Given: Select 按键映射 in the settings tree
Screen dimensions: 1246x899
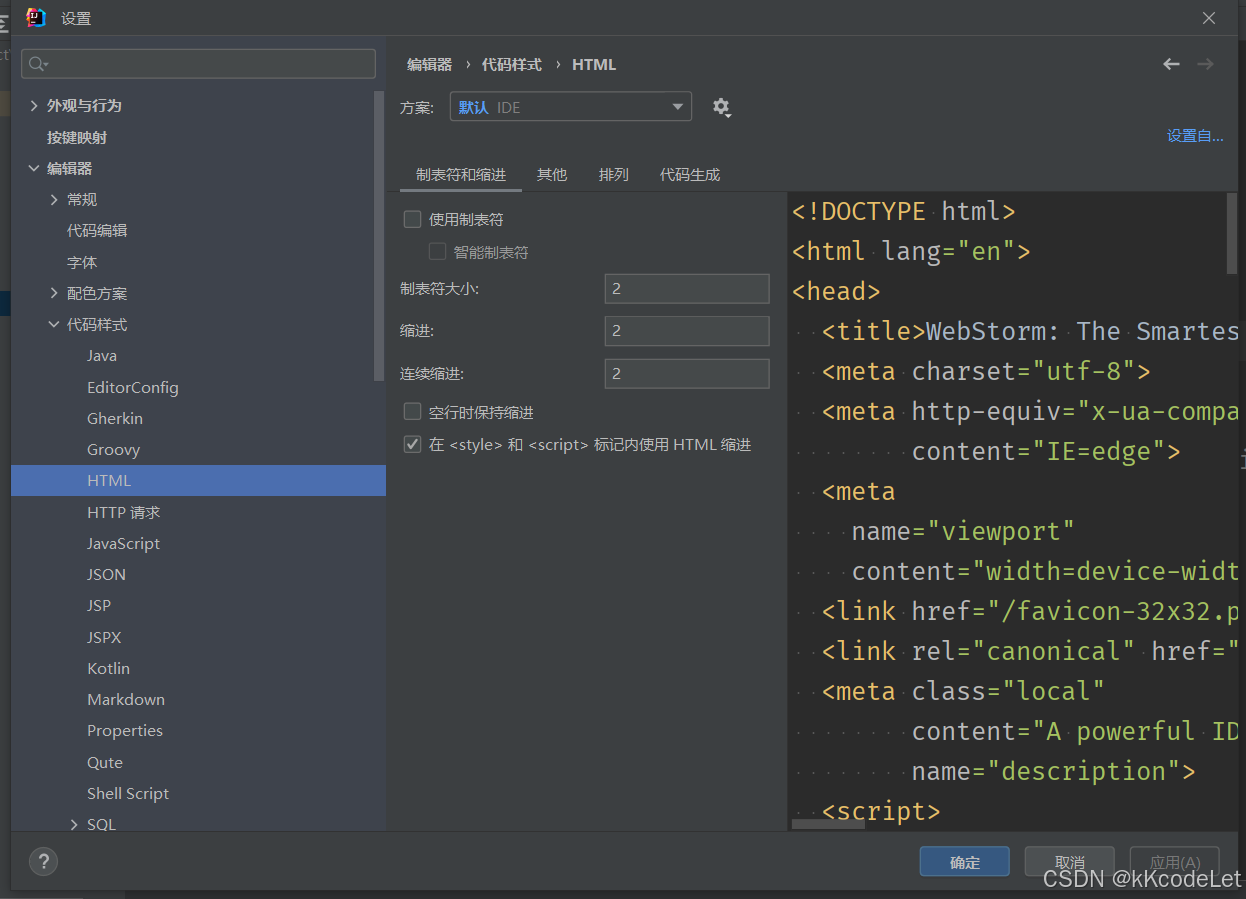Looking at the screenshot, I should coord(77,137).
